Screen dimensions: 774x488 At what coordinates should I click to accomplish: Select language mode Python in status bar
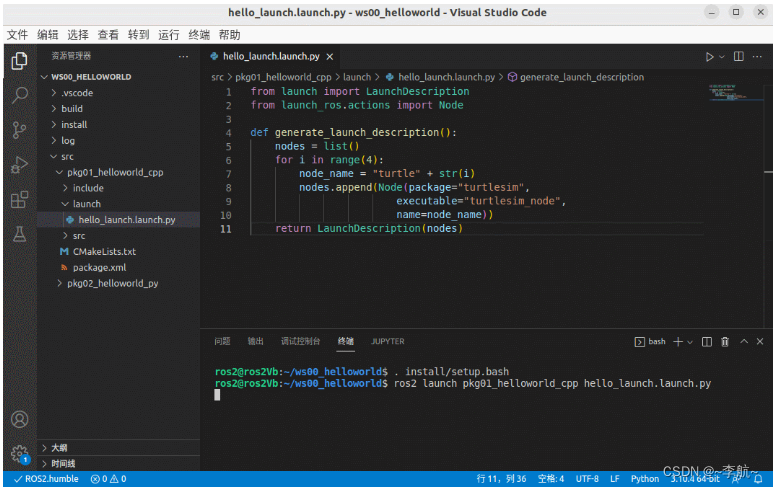pyautogui.click(x=645, y=479)
